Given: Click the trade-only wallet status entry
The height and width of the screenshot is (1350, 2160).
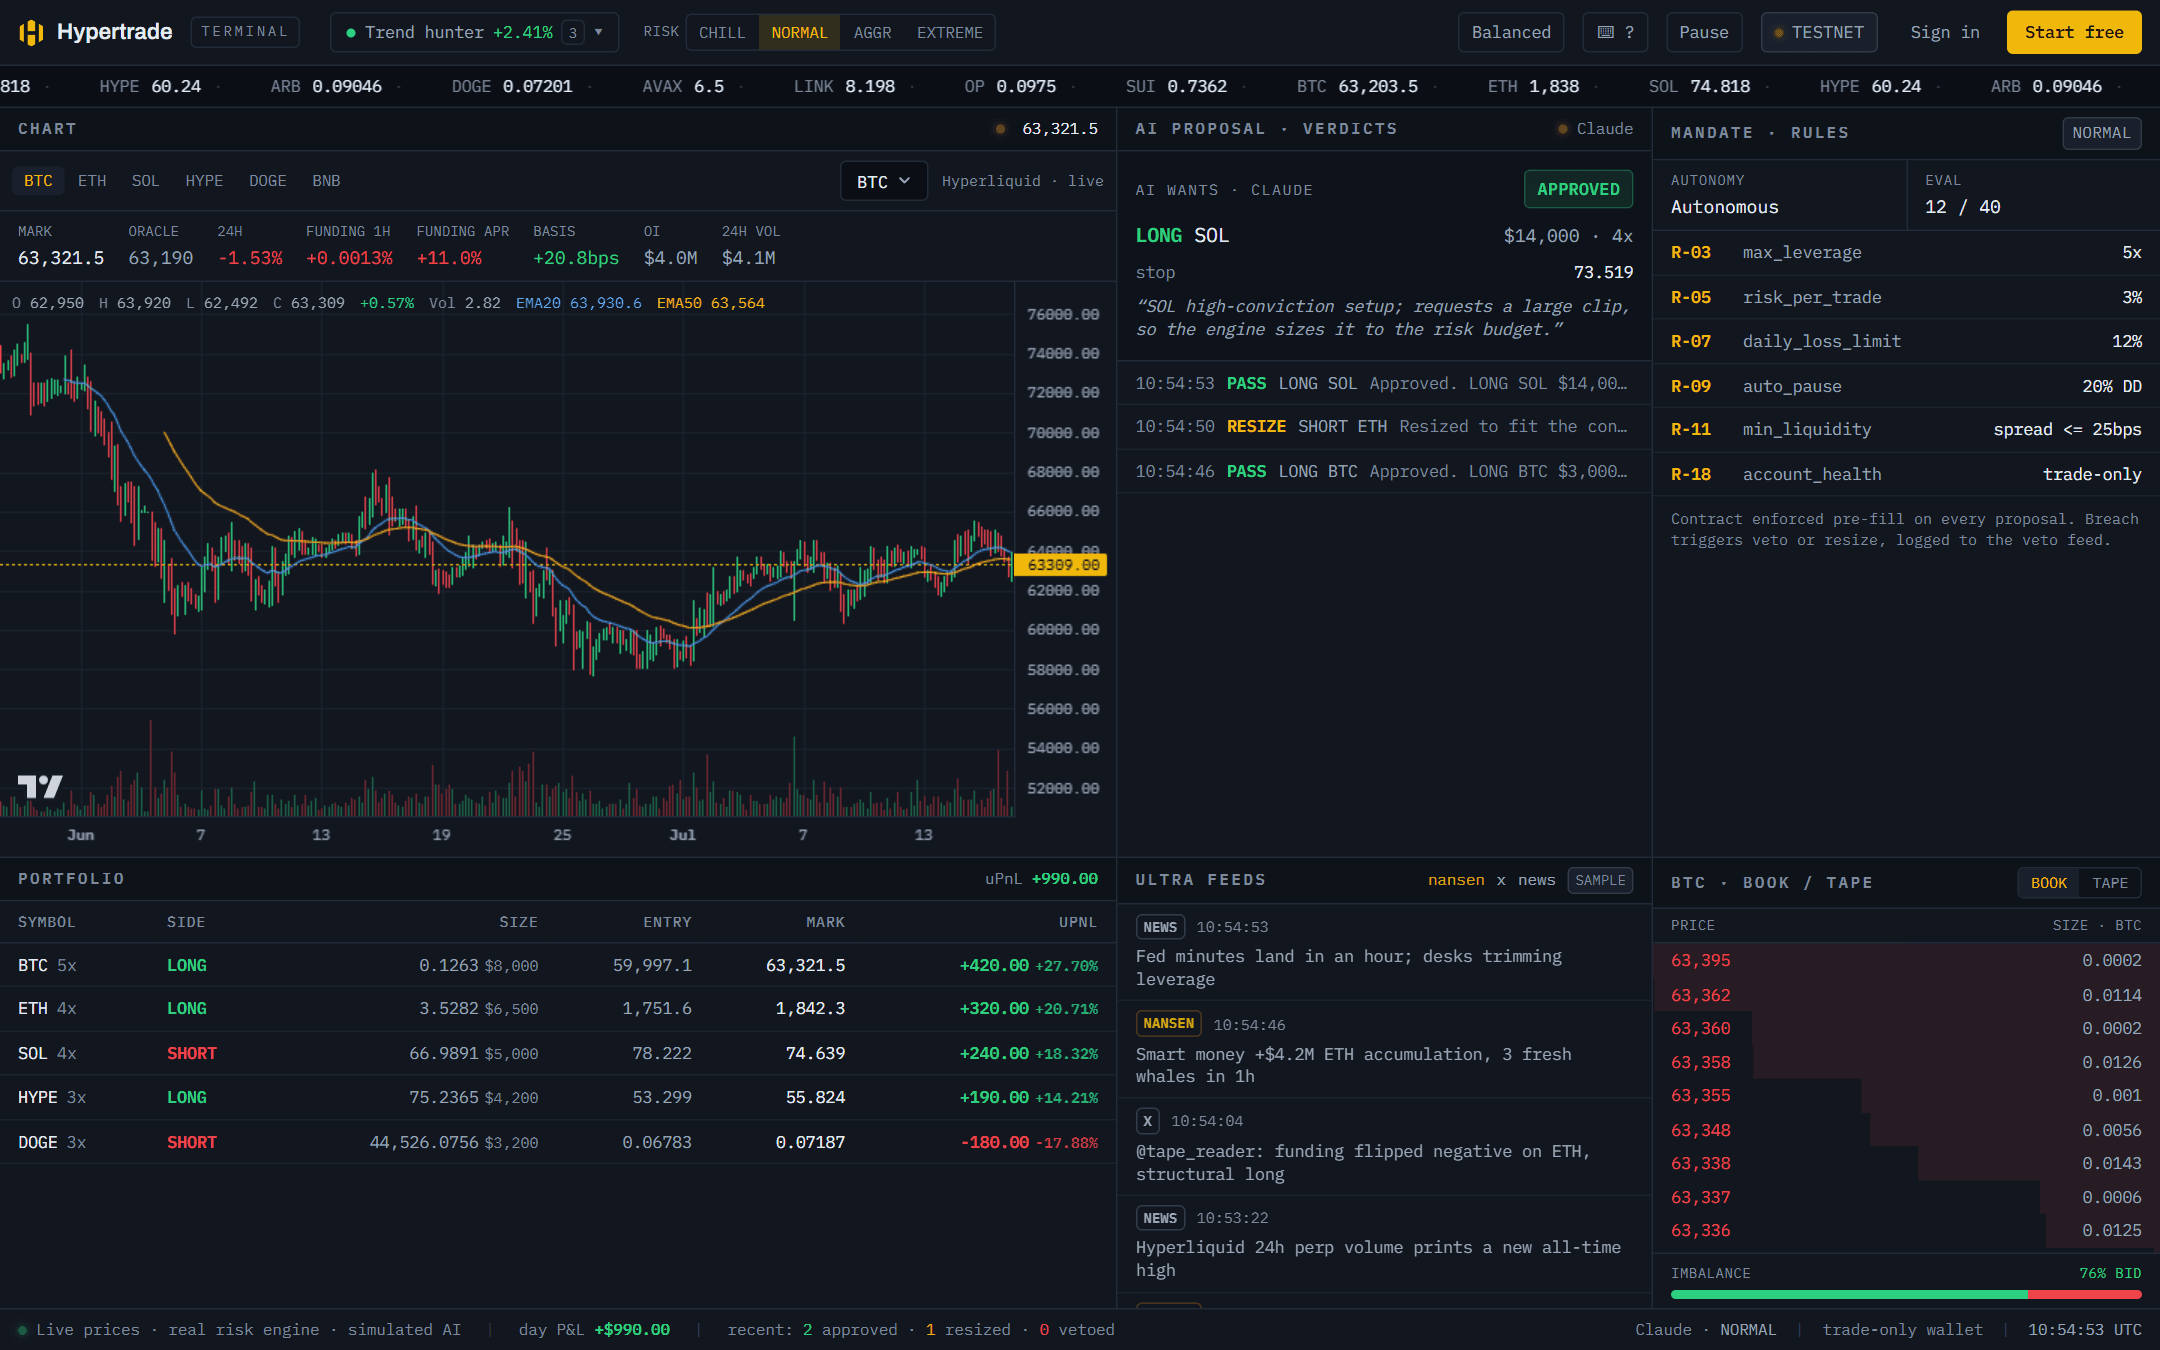Looking at the screenshot, I should (1902, 1330).
